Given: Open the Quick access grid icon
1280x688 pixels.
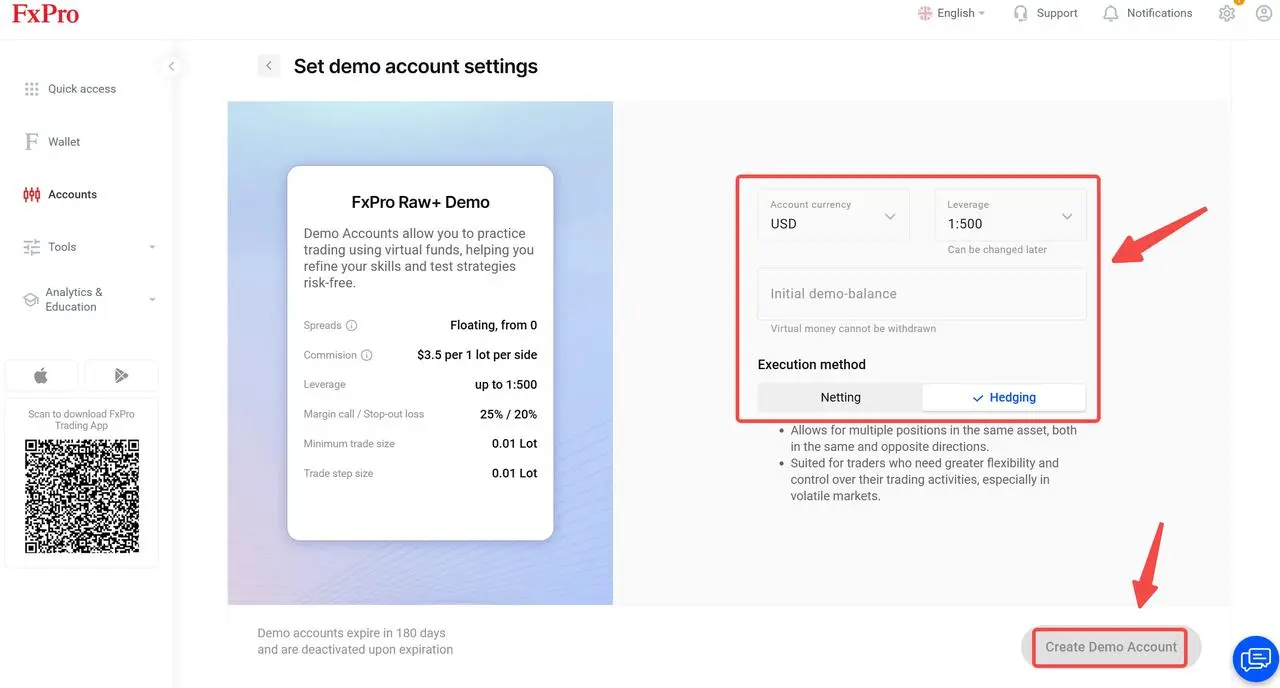Looking at the screenshot, I should click(x=32, y=89).
